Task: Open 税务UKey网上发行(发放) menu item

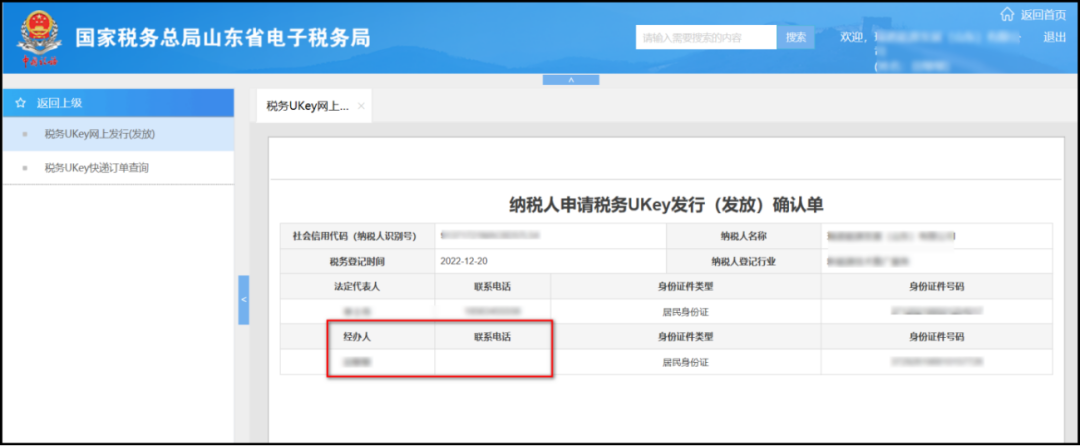Action: coord(118,134)
